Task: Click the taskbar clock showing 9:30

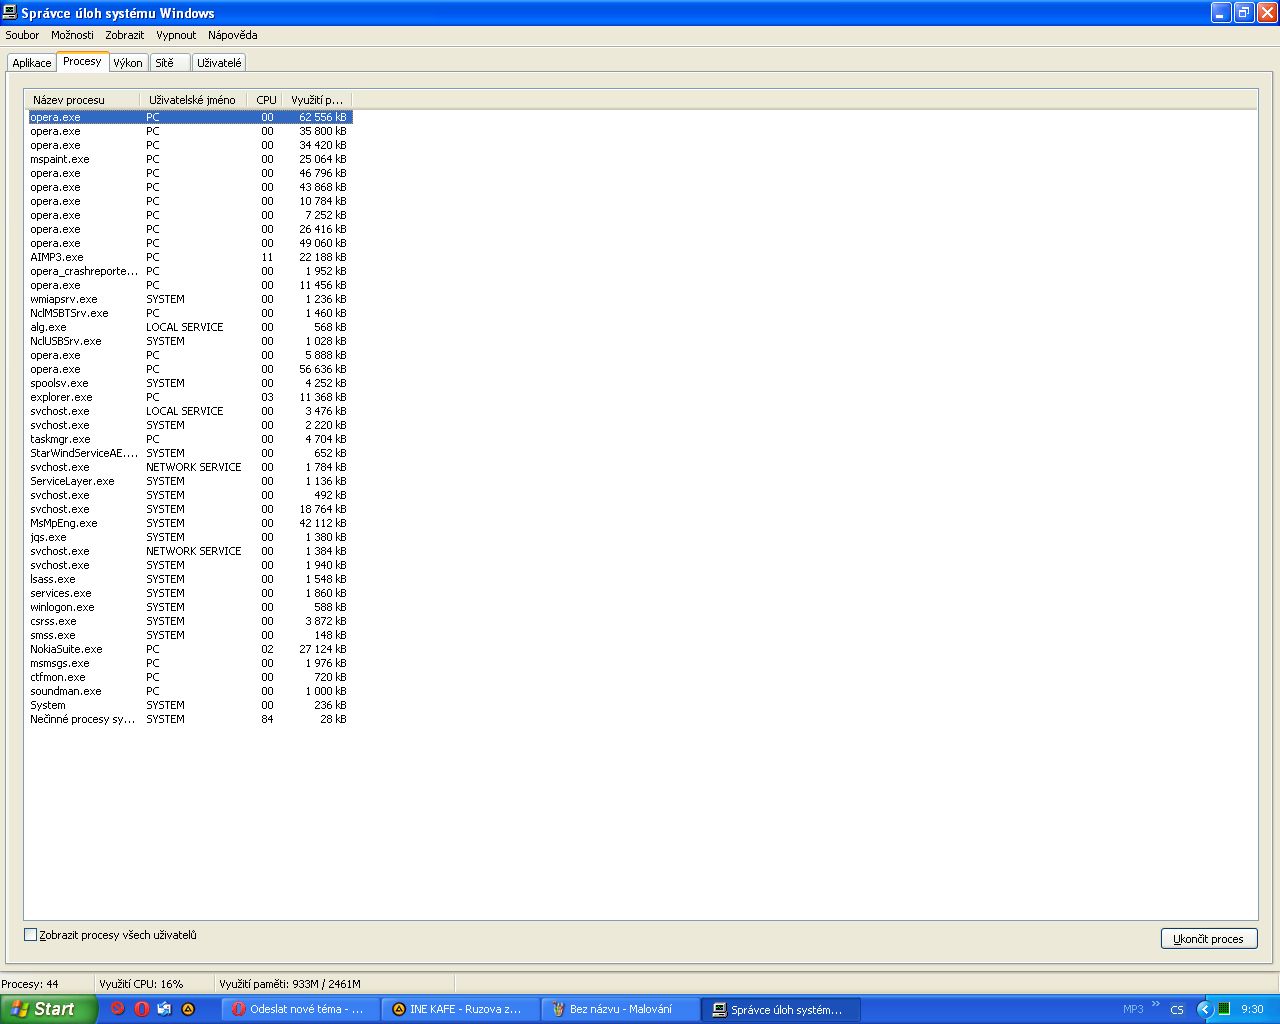Action: point(1252,1009)
